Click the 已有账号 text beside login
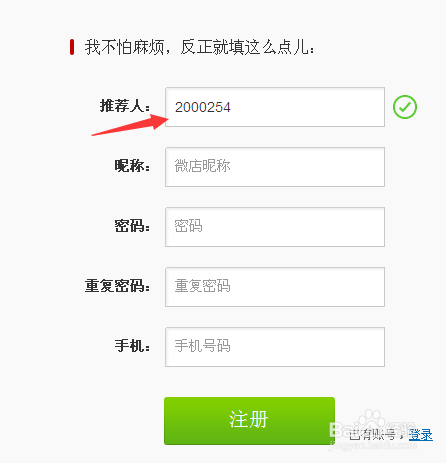Image resolution: width=446 pixels, height=463 pixels. coord(372,435)
